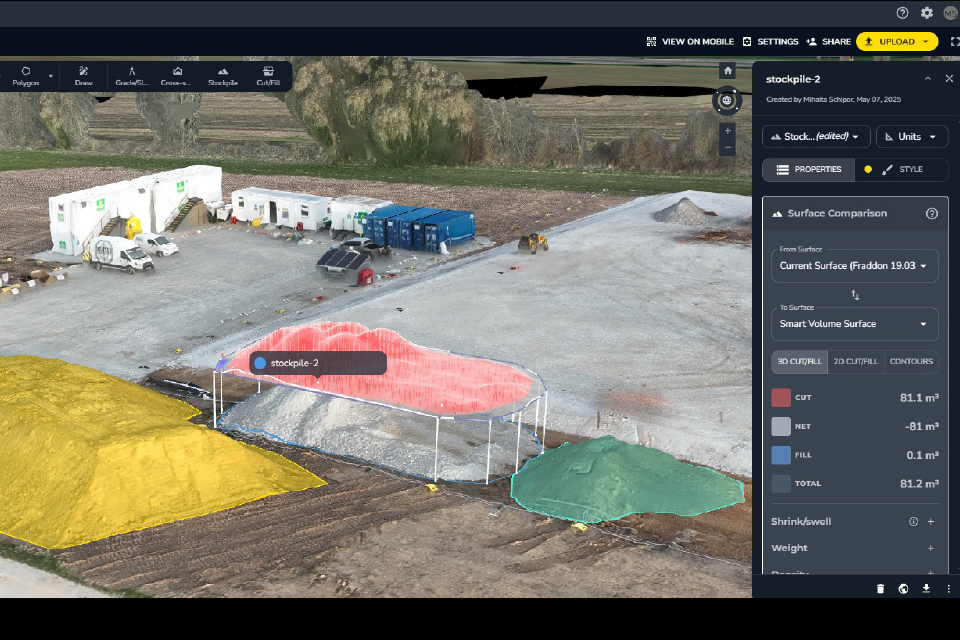Download the stockpile-2 measurement

tap(926, 588)
